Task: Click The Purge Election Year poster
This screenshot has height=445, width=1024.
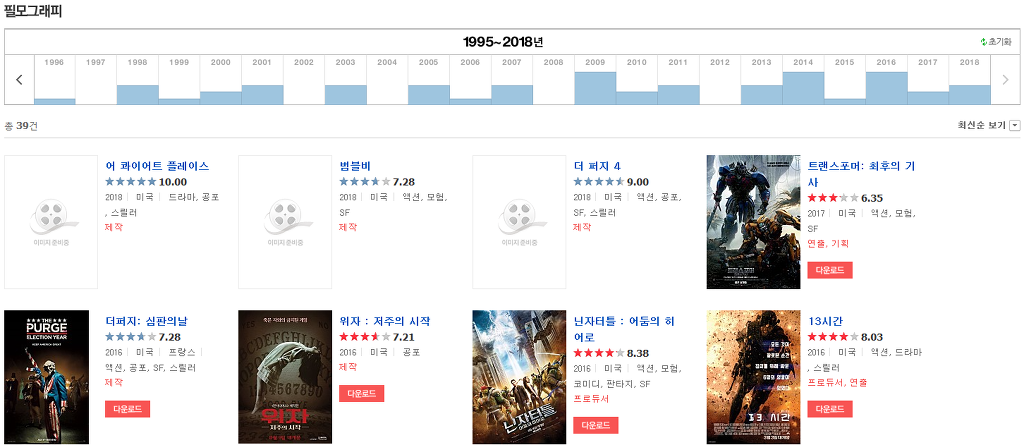Action: coord(46,378)
